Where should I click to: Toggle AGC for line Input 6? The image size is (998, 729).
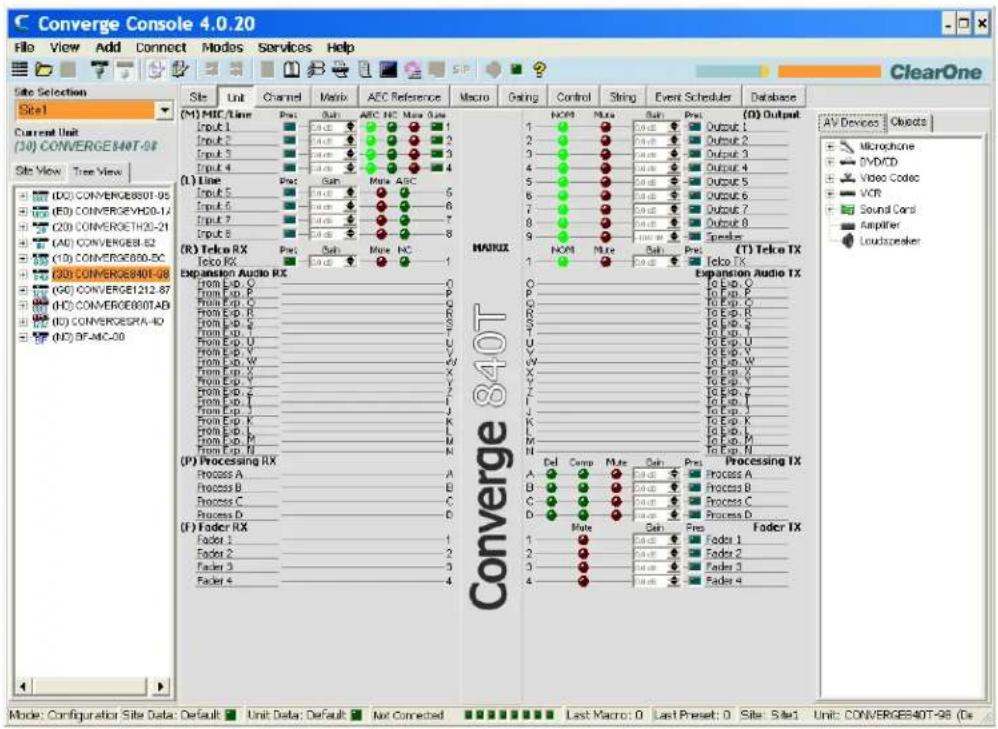(x=404, y=206)
